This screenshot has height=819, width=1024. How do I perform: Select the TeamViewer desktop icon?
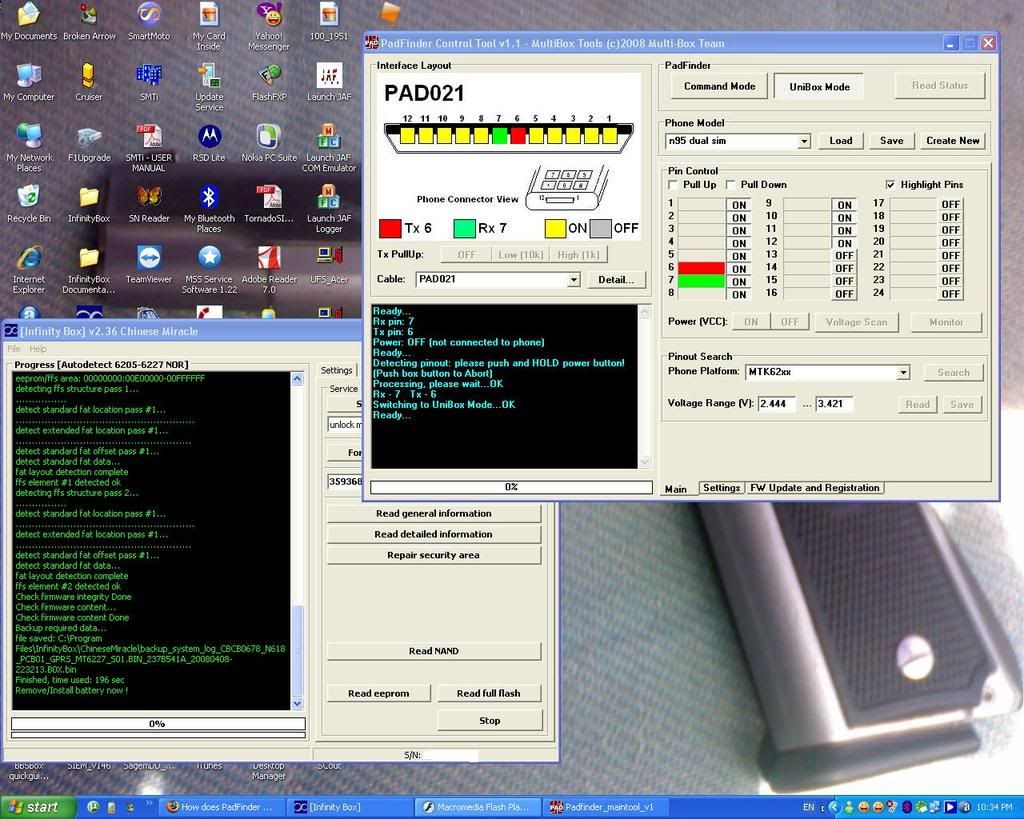click(x=149, y=265)
